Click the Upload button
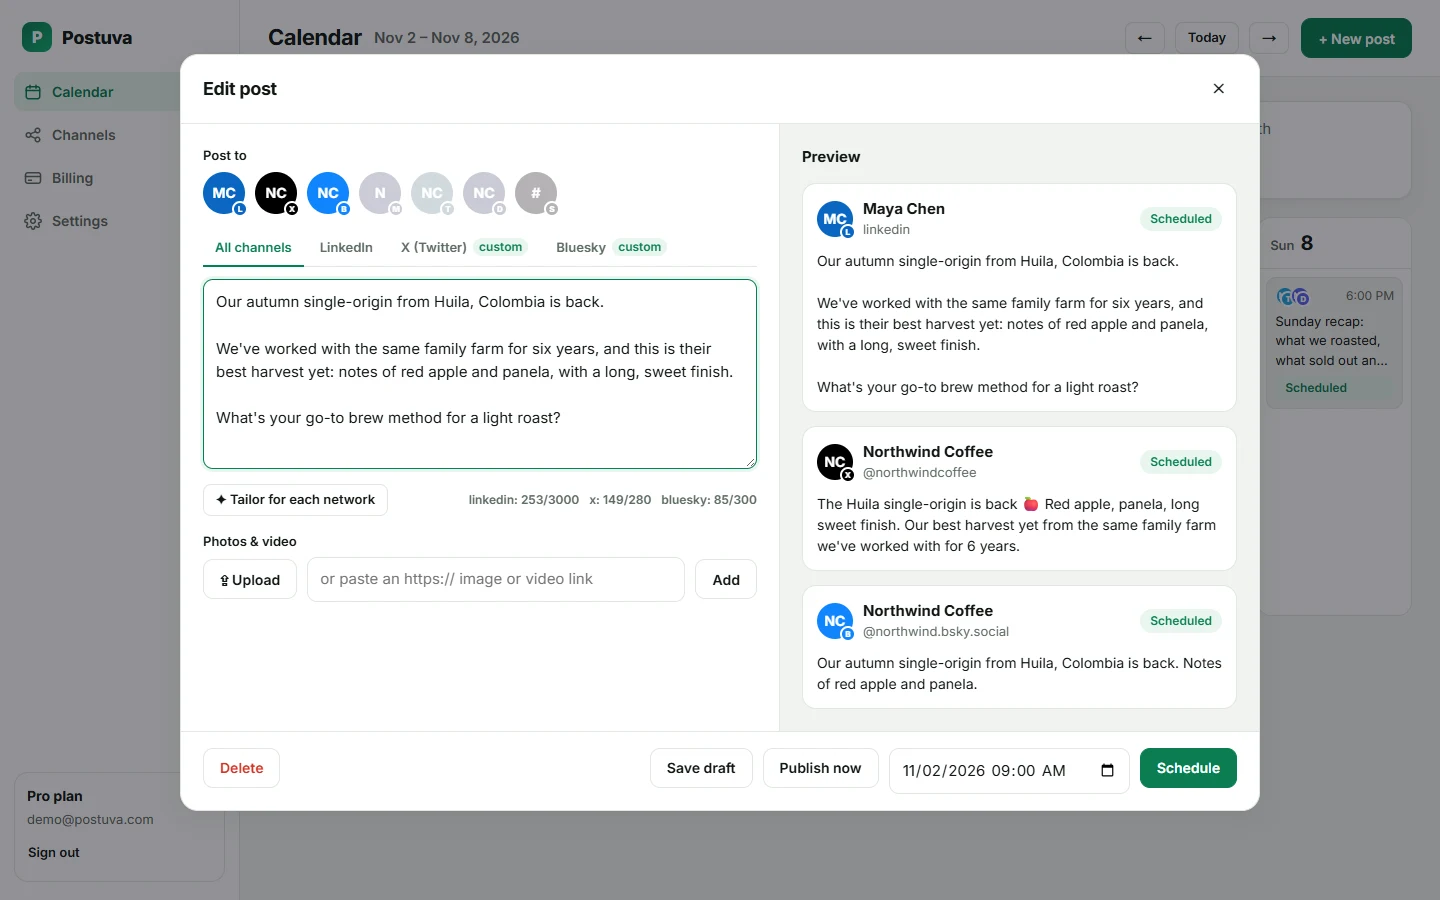The image size is (1440, 900). 250,580
